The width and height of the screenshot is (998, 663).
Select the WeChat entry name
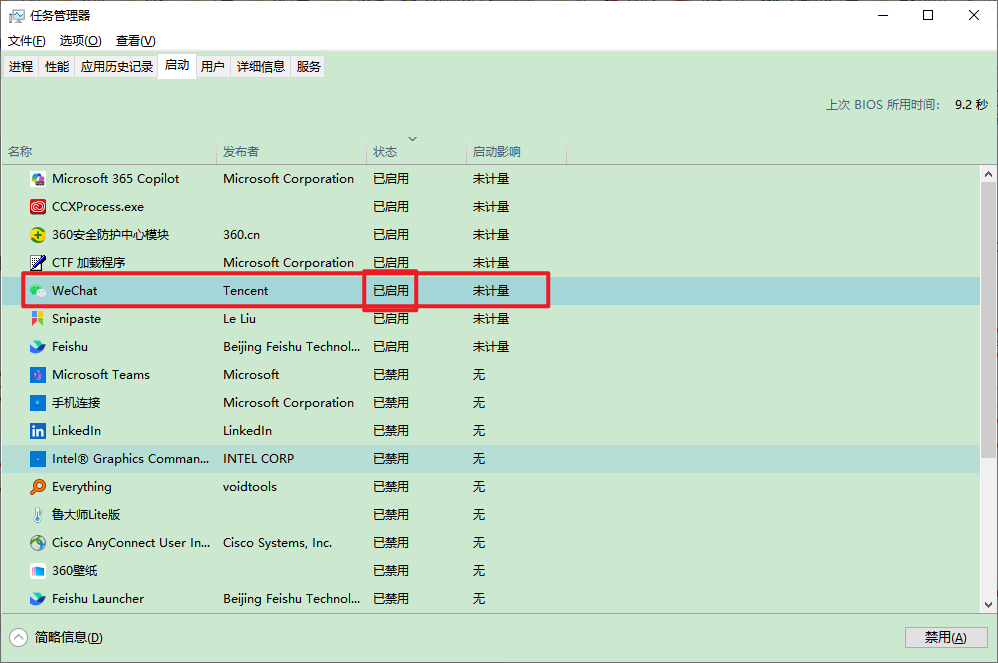(x=74, y=291)
